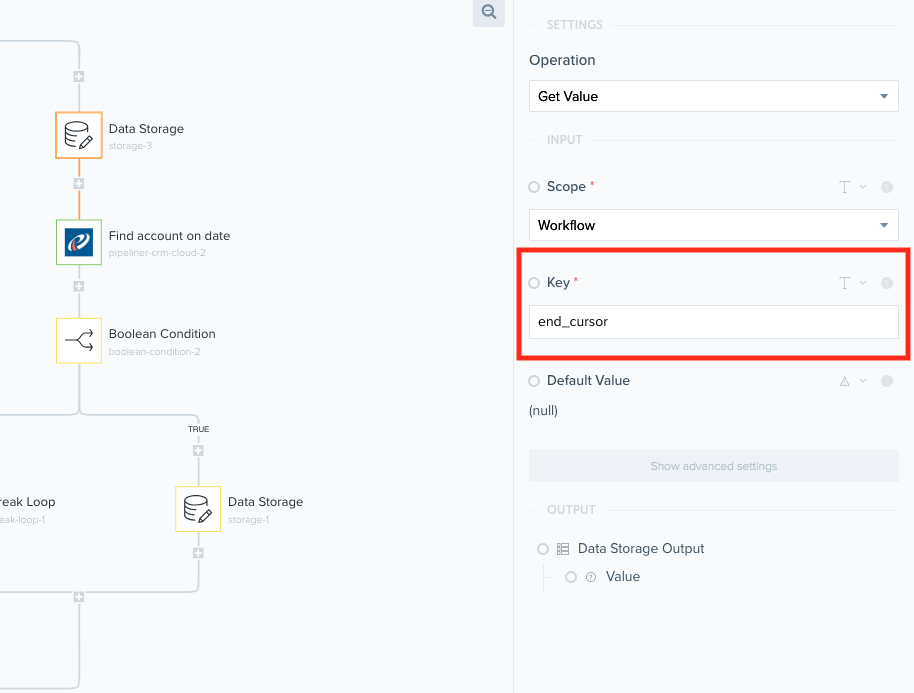Select the Value output connector
Image resolution: width=914 pixels, height=693 pixels.
tap(571, 577)
